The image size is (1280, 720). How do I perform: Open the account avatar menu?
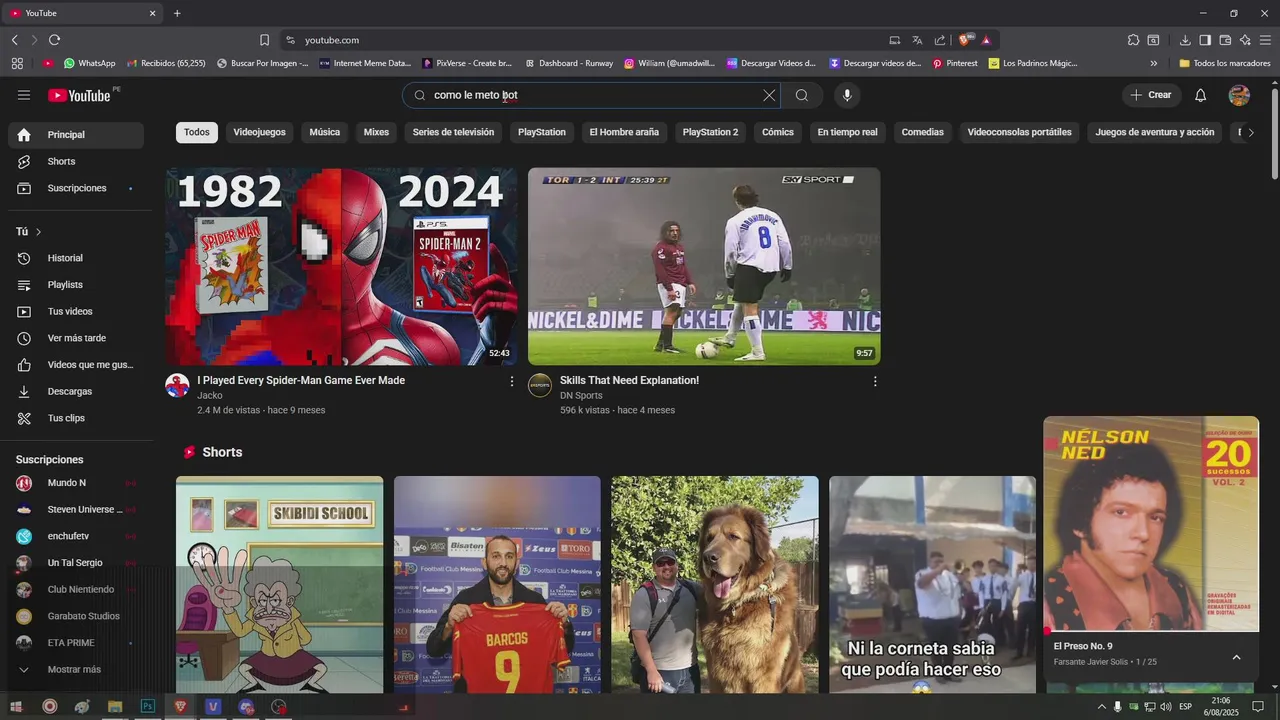[x=1239, y=95]
